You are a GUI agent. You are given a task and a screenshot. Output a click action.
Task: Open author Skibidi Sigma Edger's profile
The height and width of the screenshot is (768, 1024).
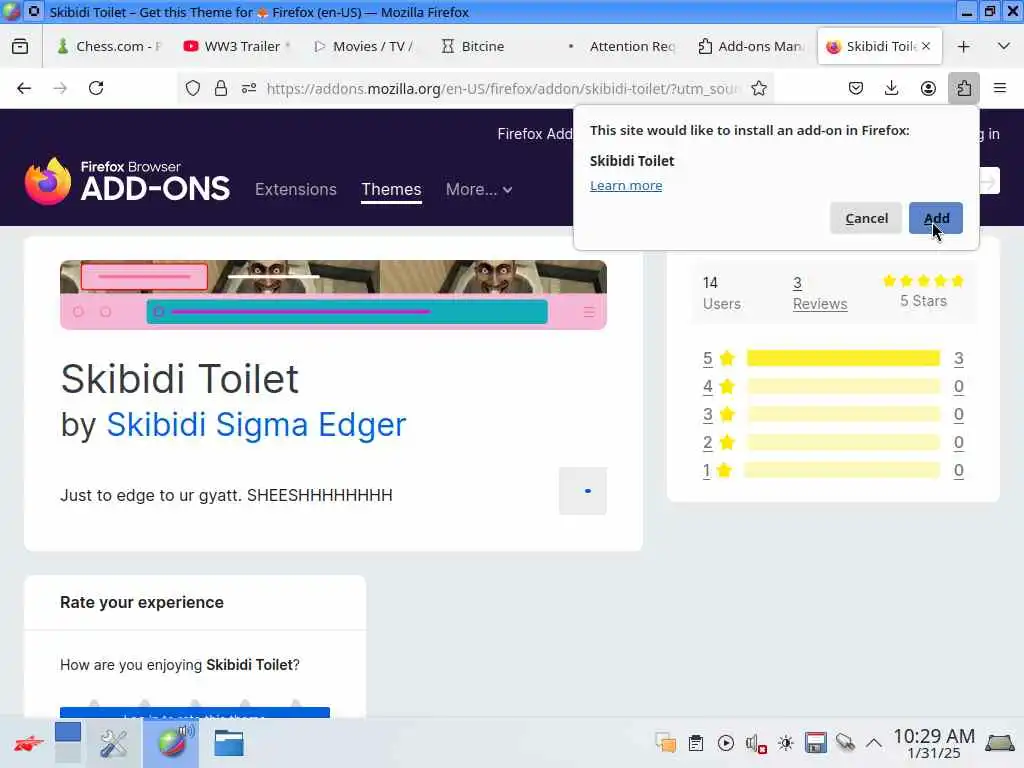(x=256, y=424)
